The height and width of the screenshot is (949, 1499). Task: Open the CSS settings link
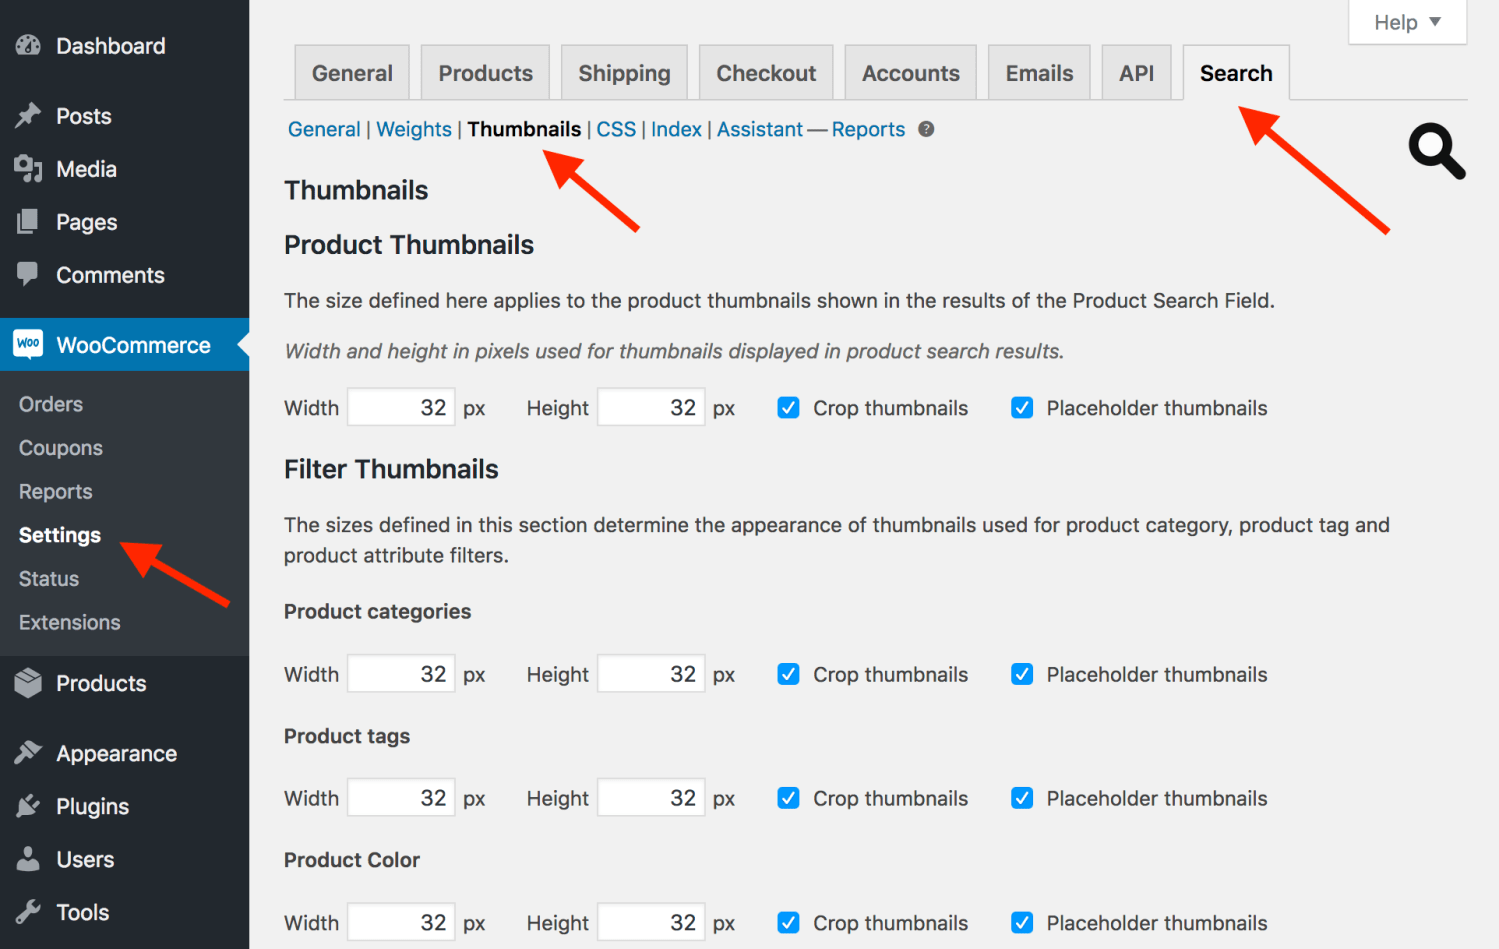[616, 129]
